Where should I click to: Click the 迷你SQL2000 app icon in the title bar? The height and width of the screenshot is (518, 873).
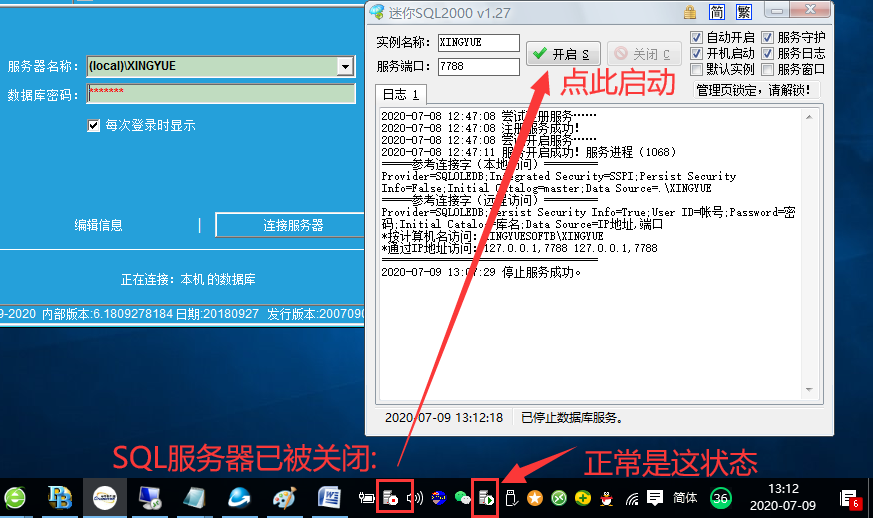tap(377, 12)
